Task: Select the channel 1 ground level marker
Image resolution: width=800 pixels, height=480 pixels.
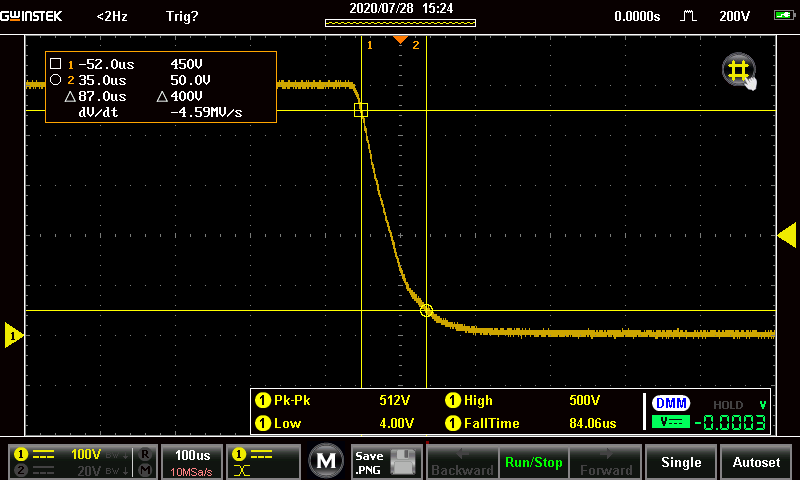Action: pyautogui.click(x=13, y=335)
